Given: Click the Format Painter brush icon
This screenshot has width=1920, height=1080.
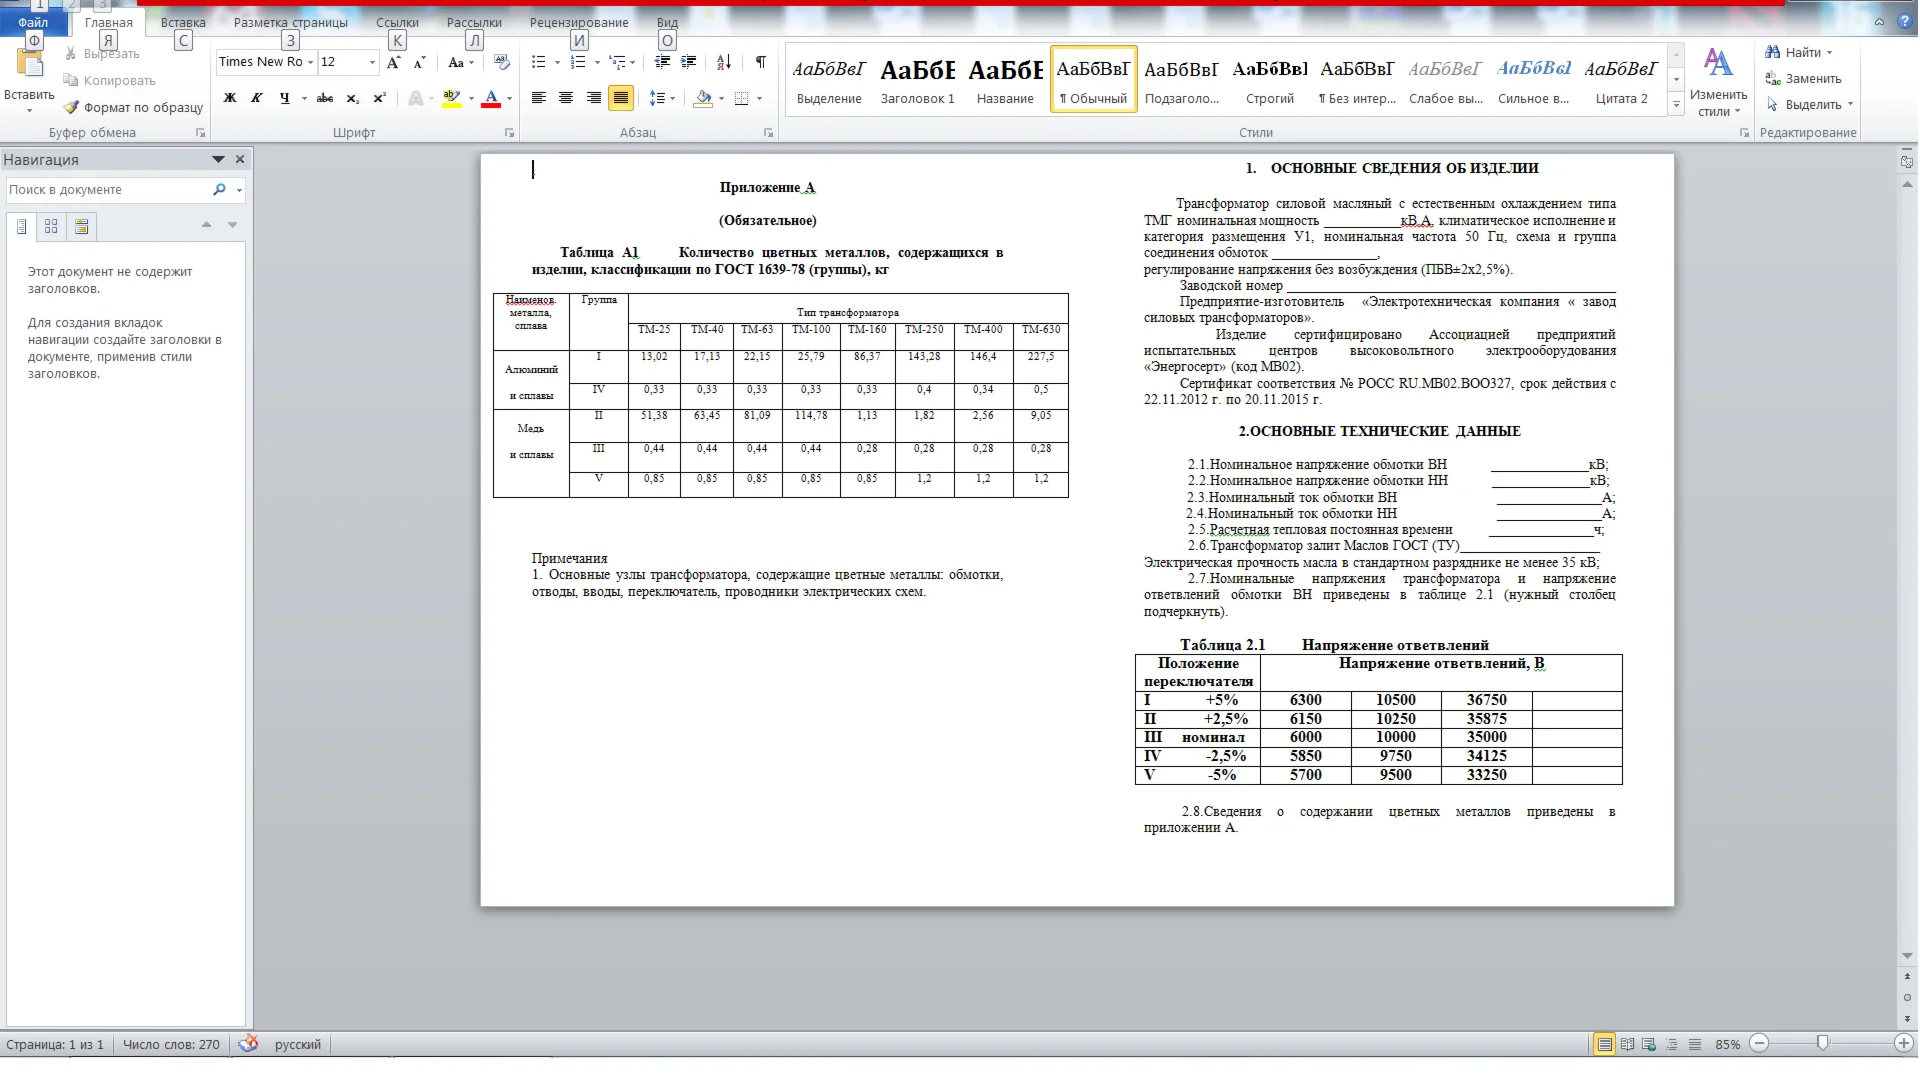Looking at the screenshot, I should click(71, 107).
